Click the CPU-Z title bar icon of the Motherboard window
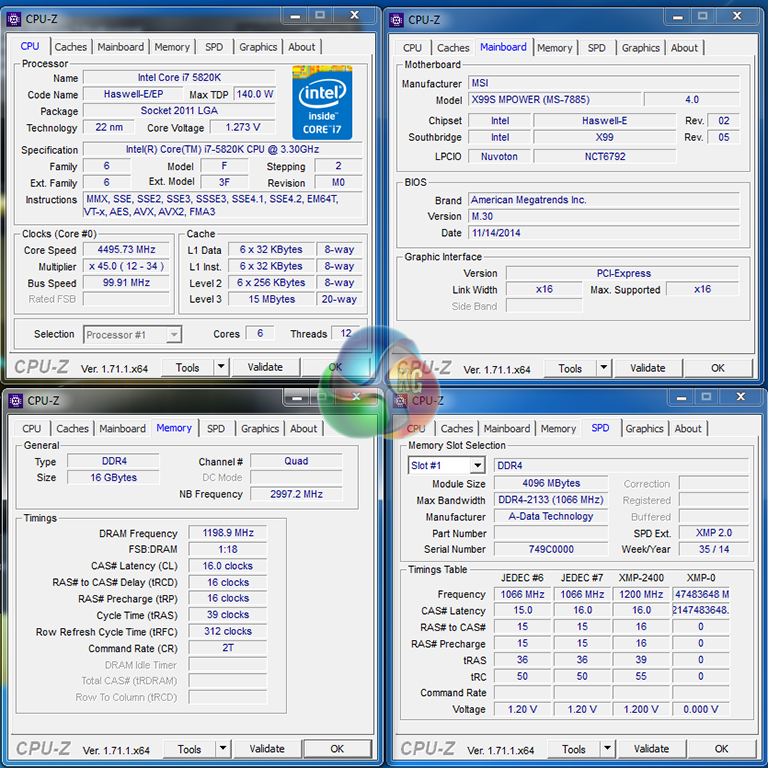 [397, 19]
